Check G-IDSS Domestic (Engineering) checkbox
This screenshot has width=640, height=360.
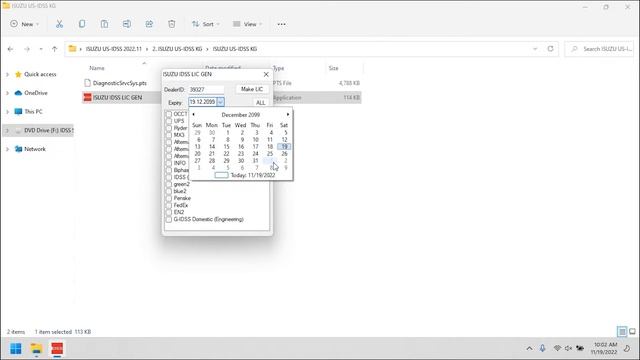pos(169,220)
